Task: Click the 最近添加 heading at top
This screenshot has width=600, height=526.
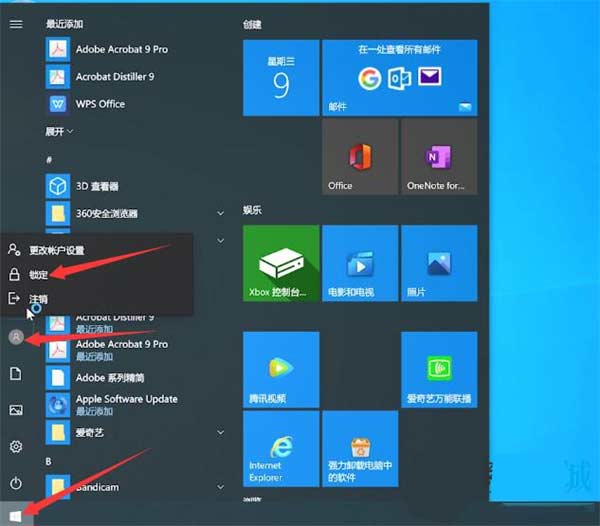Action: coord(65,24)
